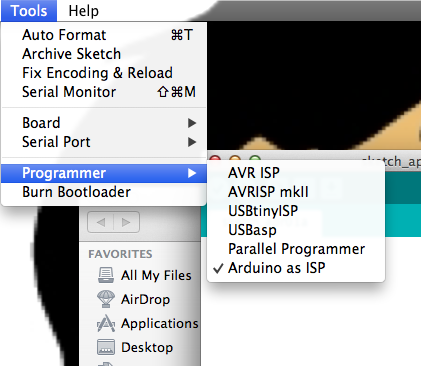Go back in Finder window
The image size is (421, 366).
click(x=101, y=222)
